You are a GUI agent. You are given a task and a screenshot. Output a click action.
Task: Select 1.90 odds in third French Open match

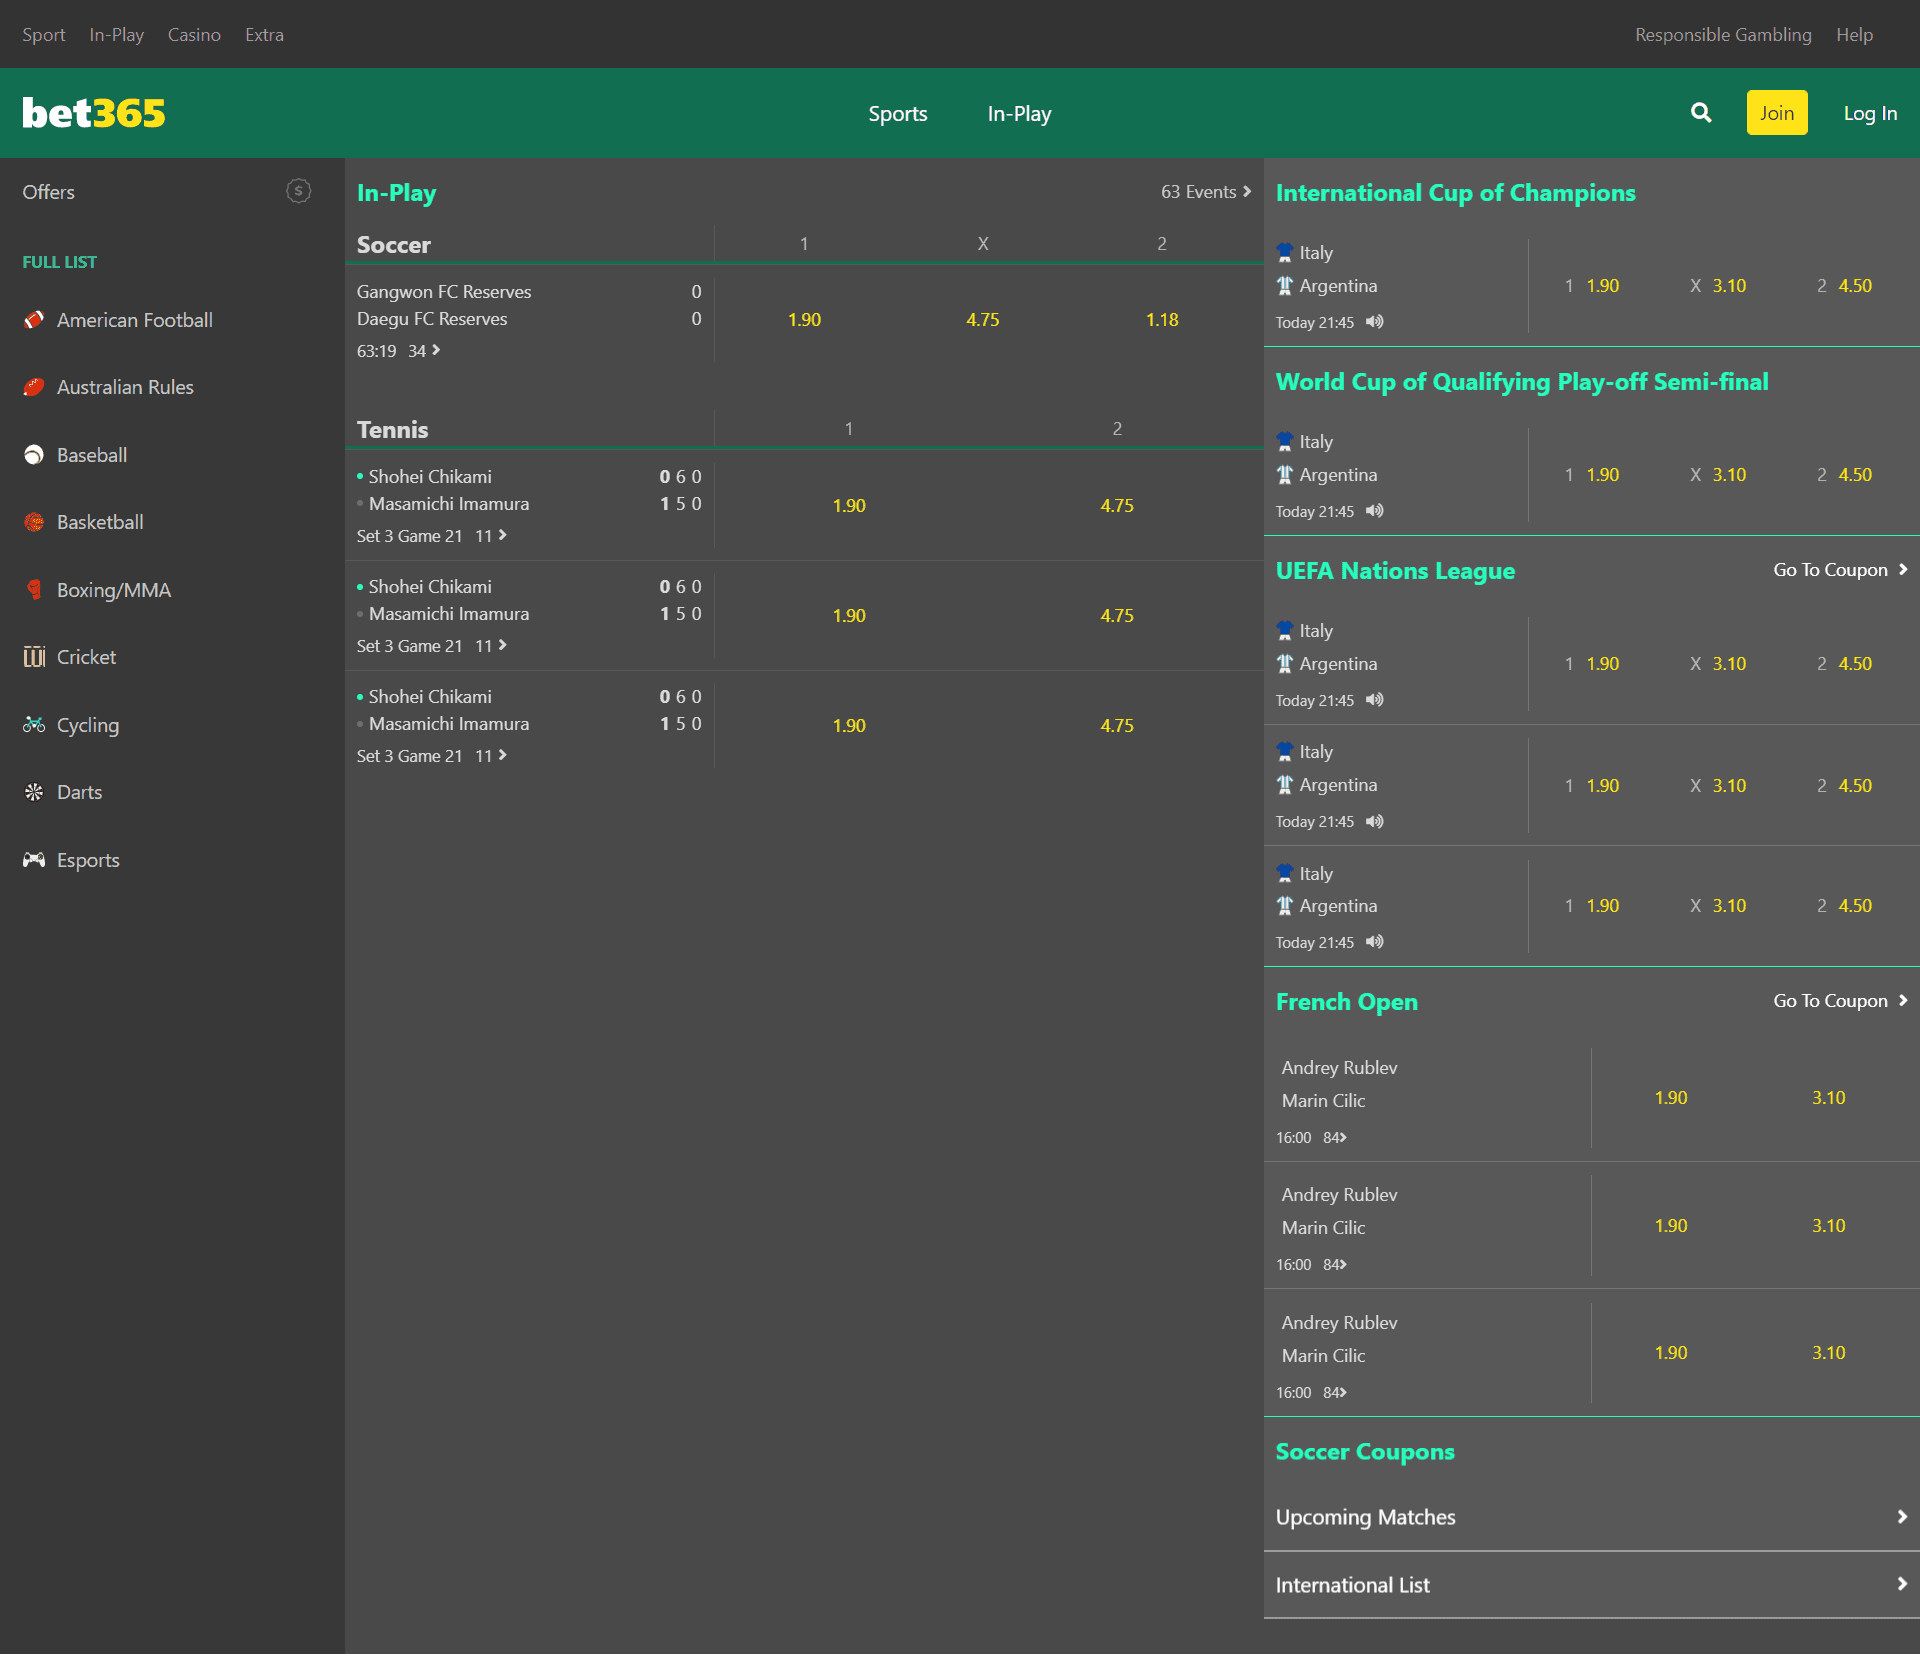[1671, 1353]
